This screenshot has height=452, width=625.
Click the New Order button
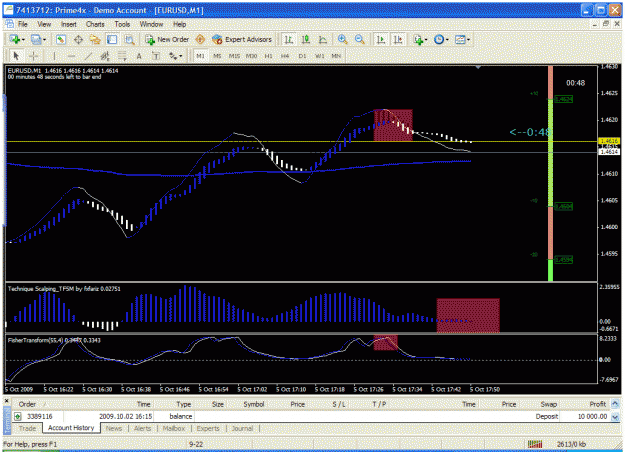[167, 39]
